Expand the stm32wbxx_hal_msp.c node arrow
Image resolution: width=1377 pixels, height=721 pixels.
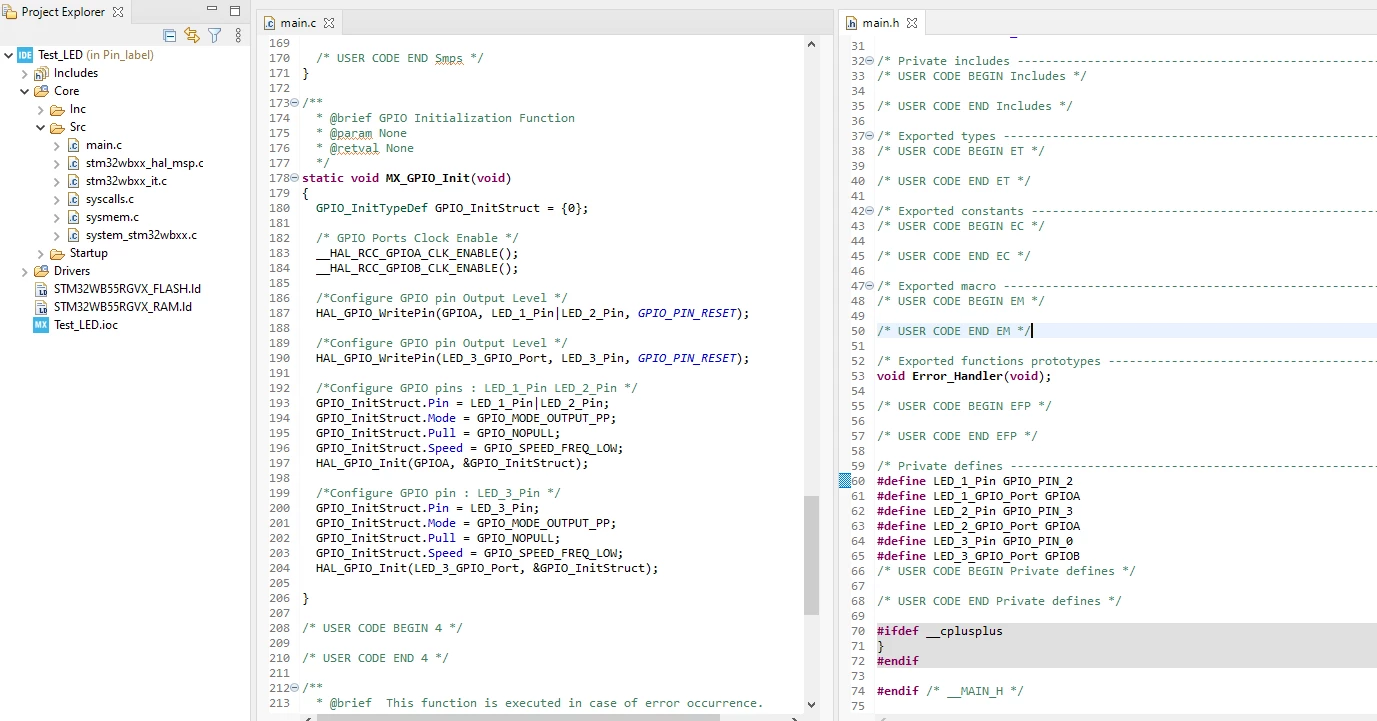[57, 163]
